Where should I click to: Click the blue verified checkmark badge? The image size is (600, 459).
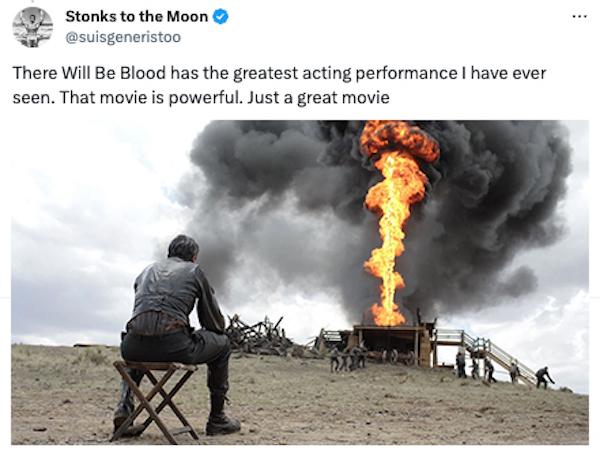tap(220, 17)
